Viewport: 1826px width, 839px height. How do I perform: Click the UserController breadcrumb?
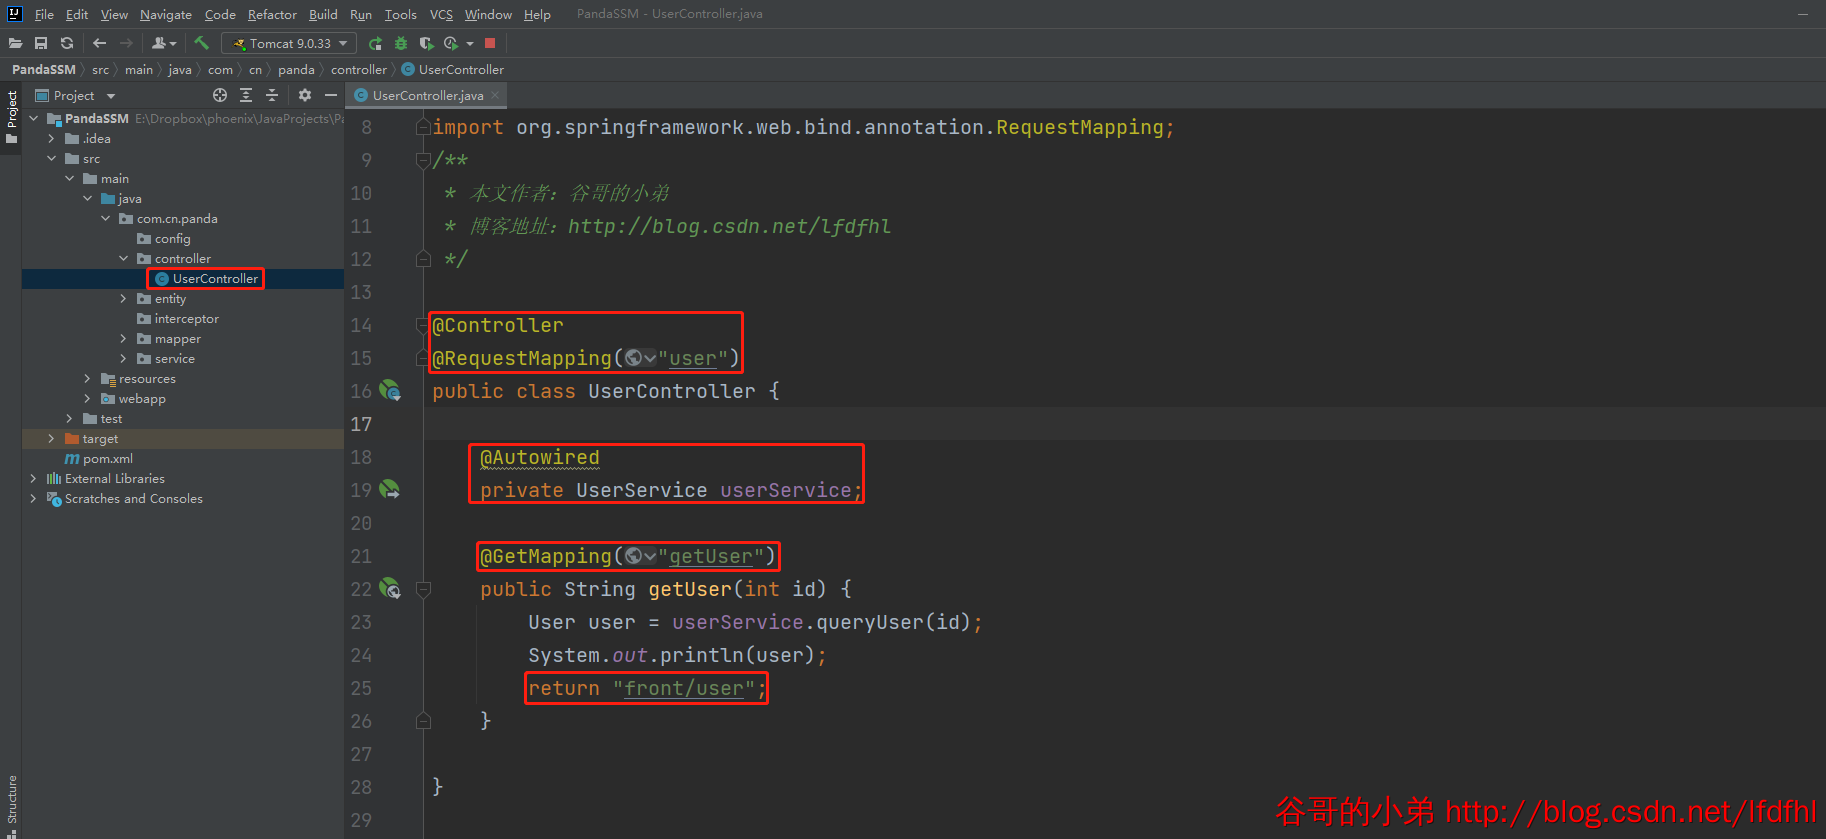[453, 69]
